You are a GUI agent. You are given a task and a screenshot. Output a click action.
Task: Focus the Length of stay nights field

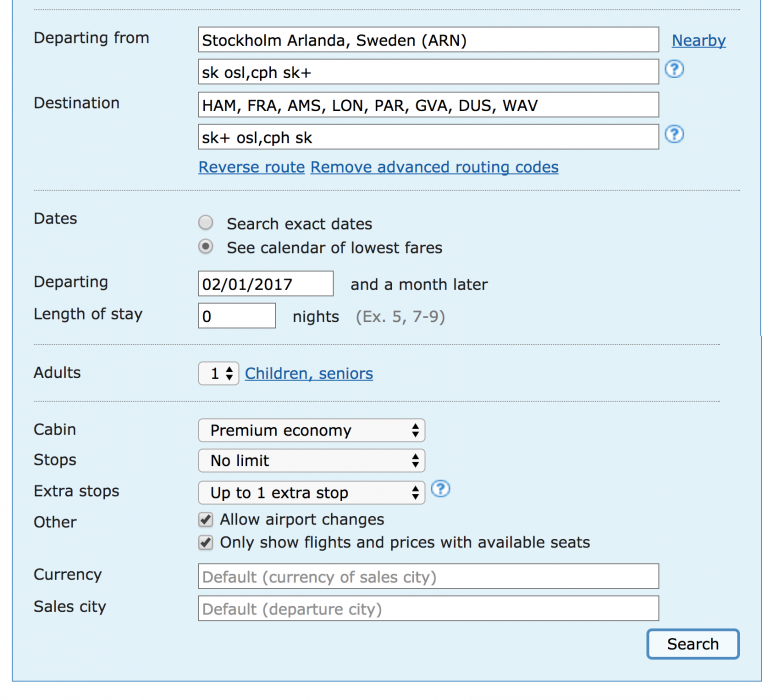click(237, 316)
